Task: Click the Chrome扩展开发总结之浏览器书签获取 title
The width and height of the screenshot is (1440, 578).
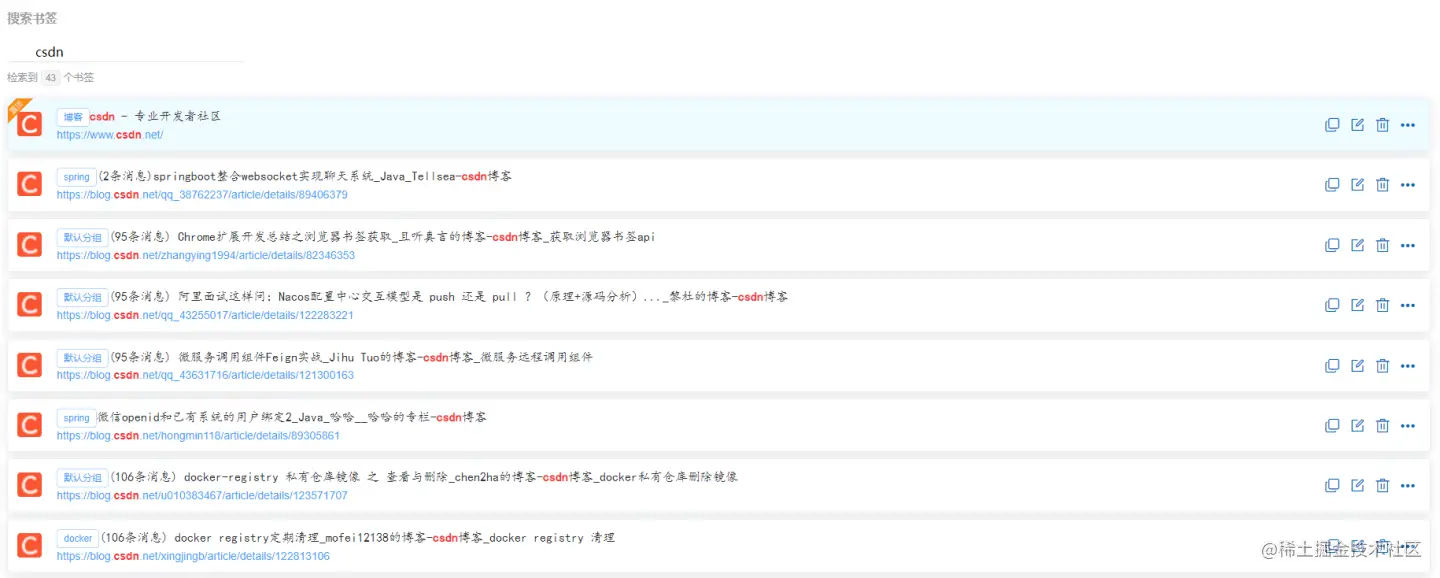Action: pos(382,237)
